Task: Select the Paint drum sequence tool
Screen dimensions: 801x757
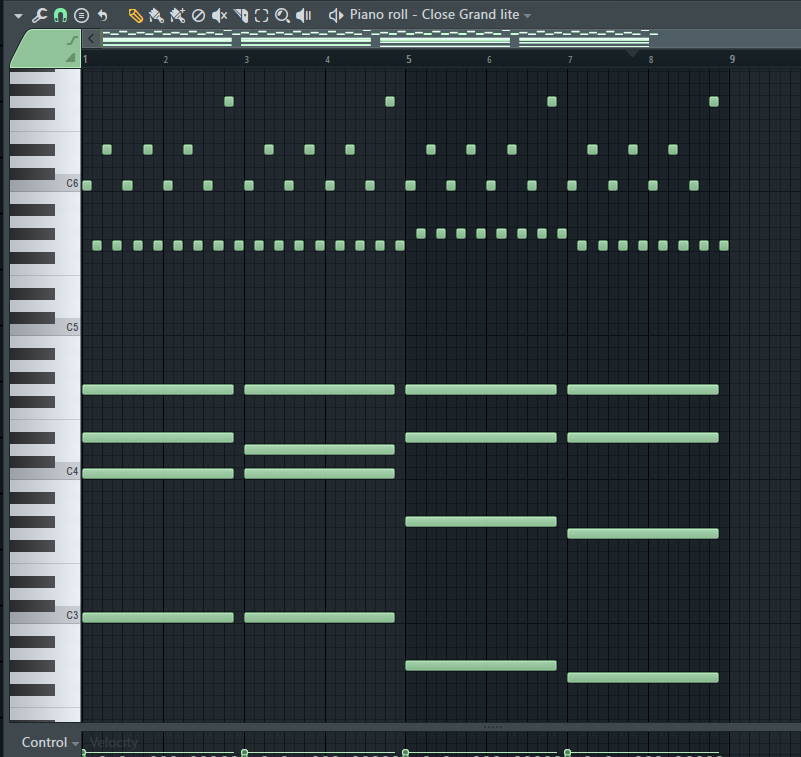Action: [177, 16]
